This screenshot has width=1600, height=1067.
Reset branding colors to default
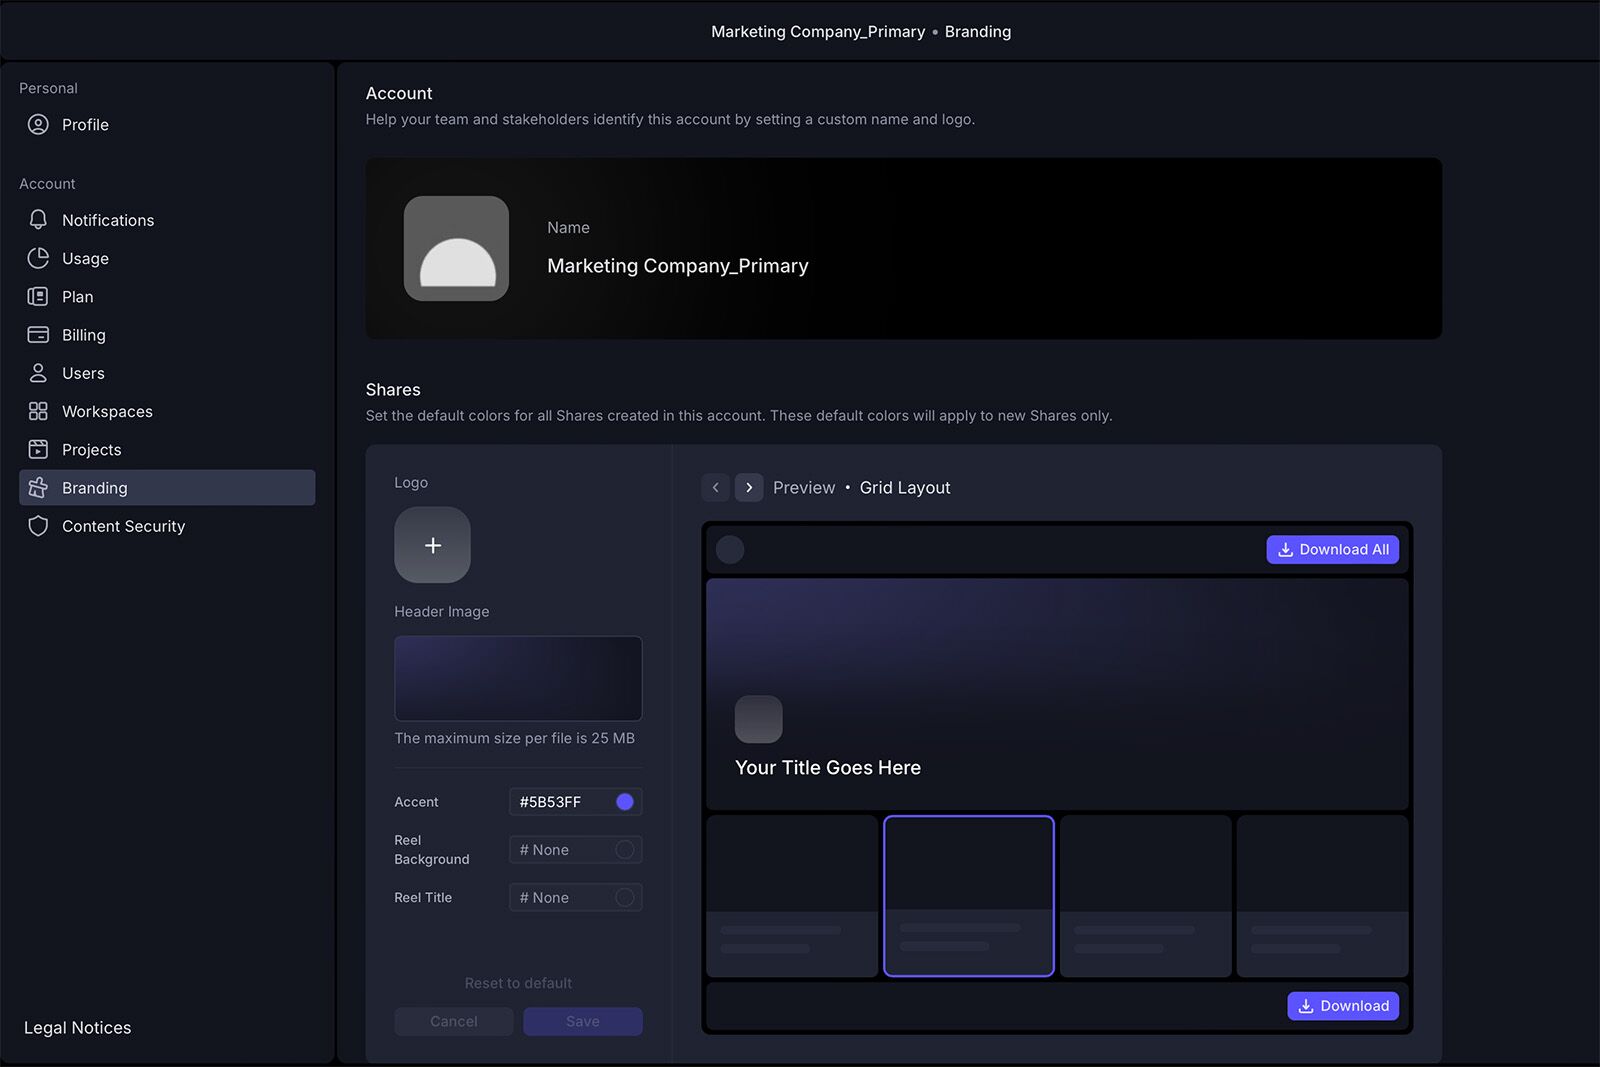click(517, 983)
